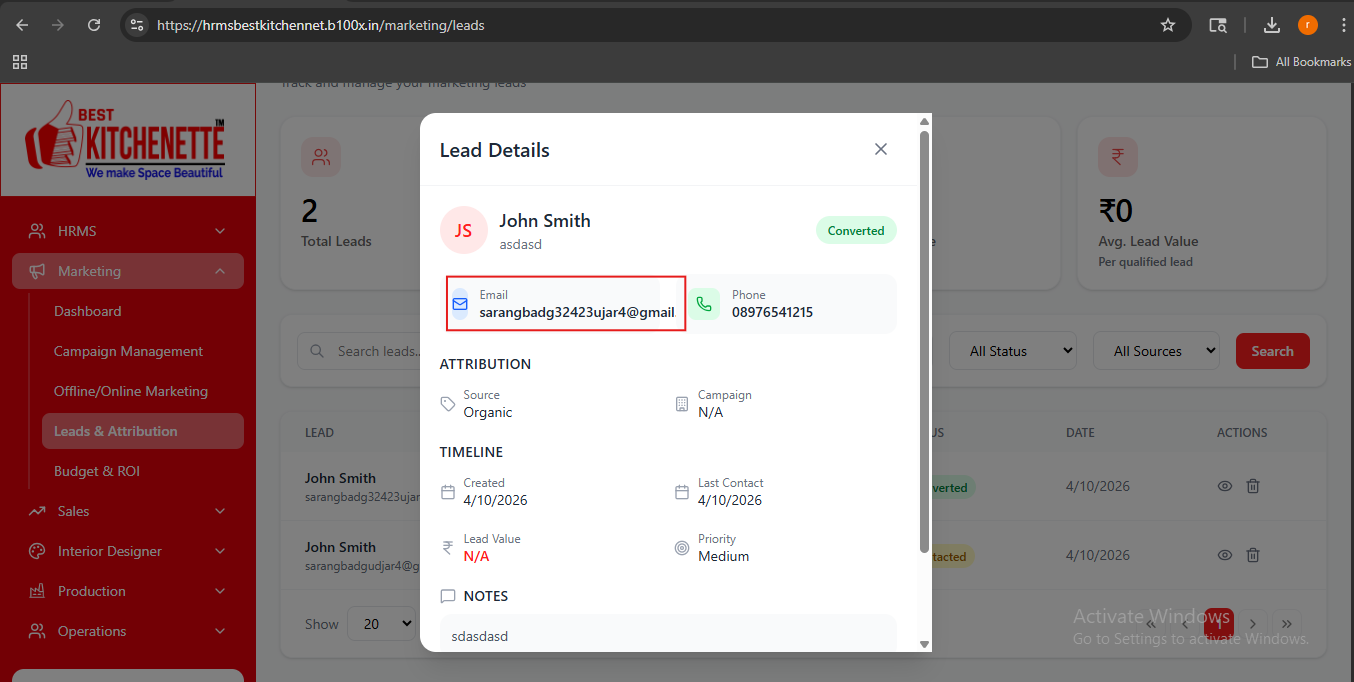Click the JS avatar in Lead Details

coord(464,231)
